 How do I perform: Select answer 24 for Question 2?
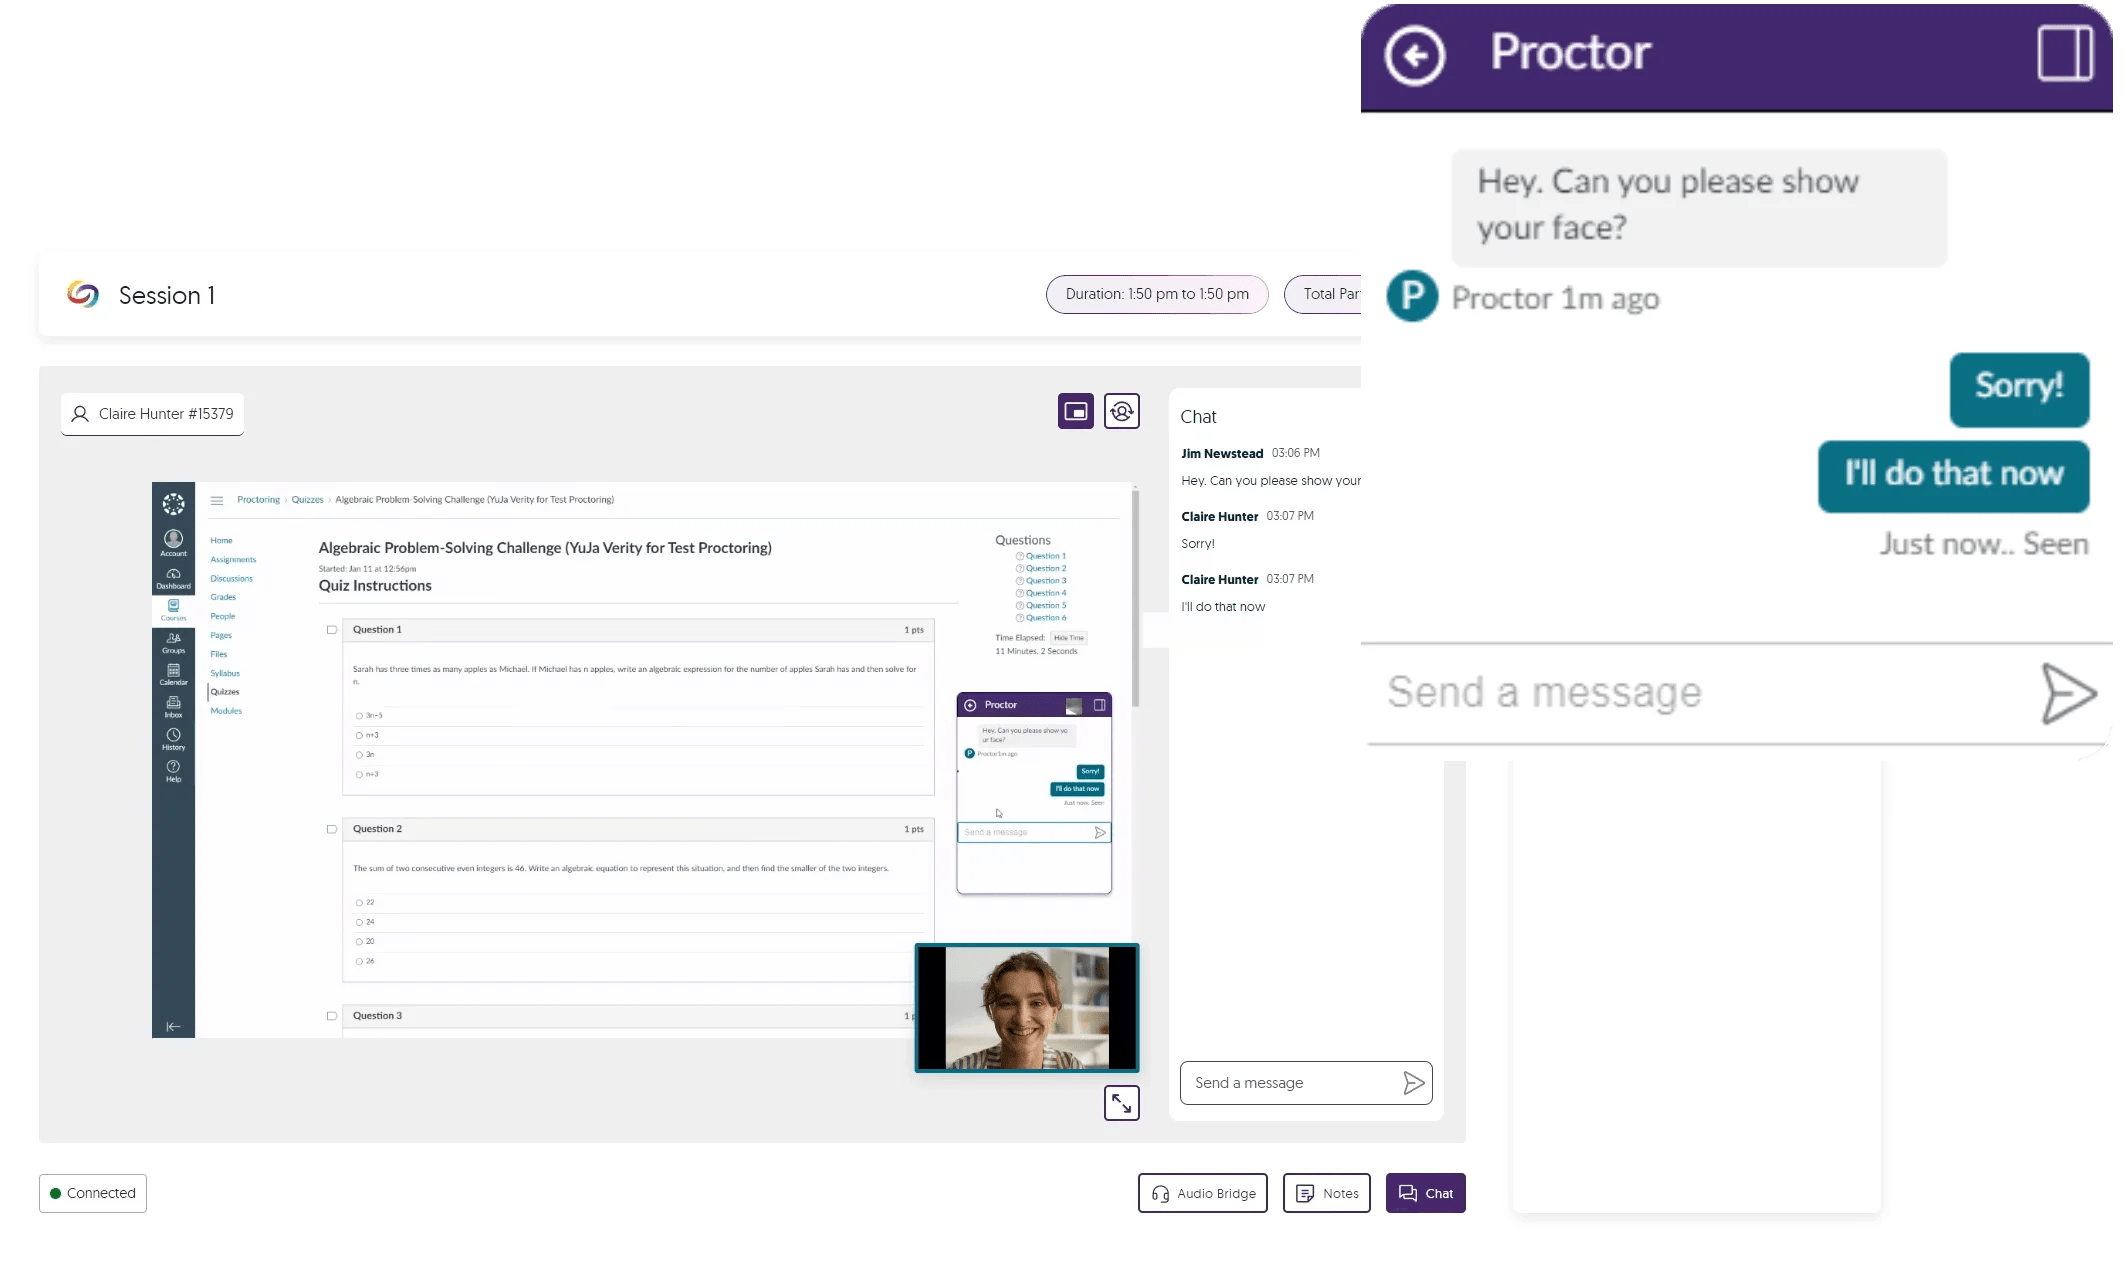point(359,922)
